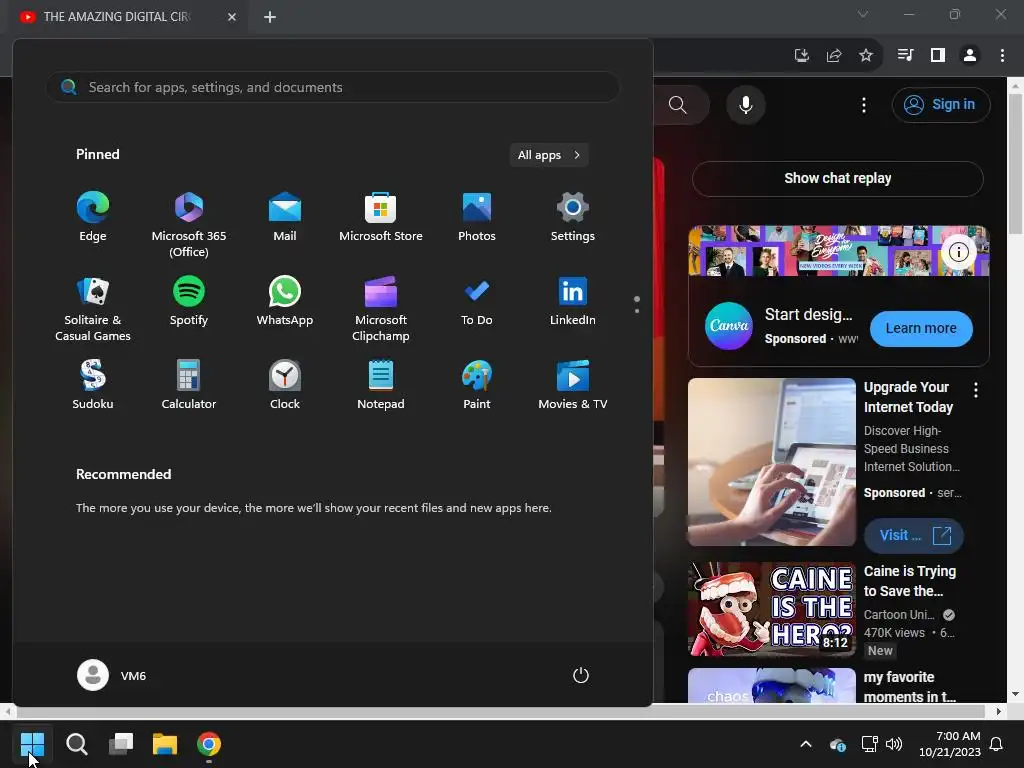Click the Start menu search field
1024x768 pixels.
[x=332, y=87]
